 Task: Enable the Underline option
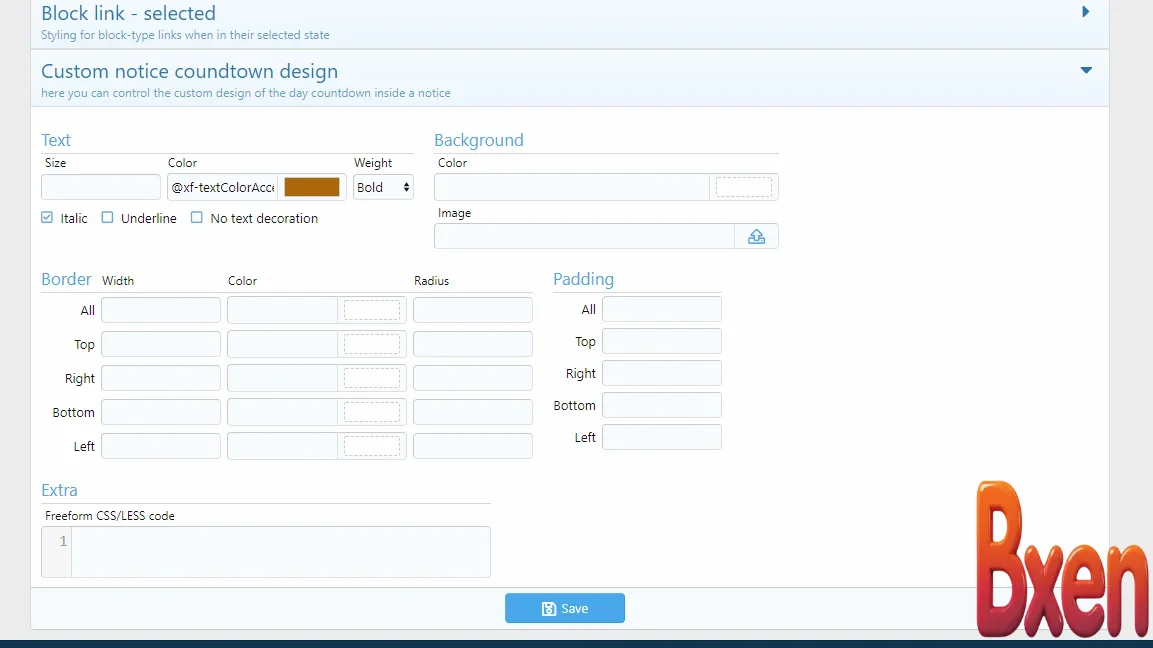107,217
